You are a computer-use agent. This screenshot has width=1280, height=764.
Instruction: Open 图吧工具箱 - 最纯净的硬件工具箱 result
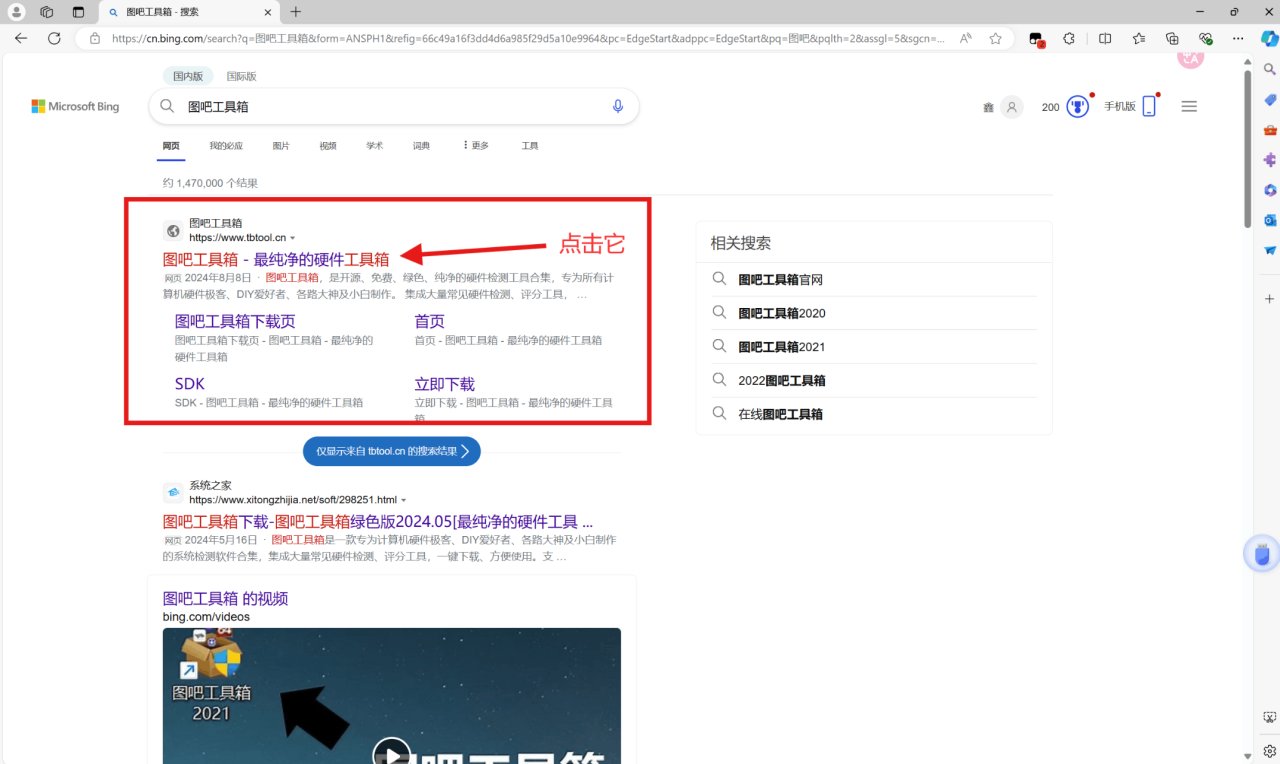pos(276,259)
